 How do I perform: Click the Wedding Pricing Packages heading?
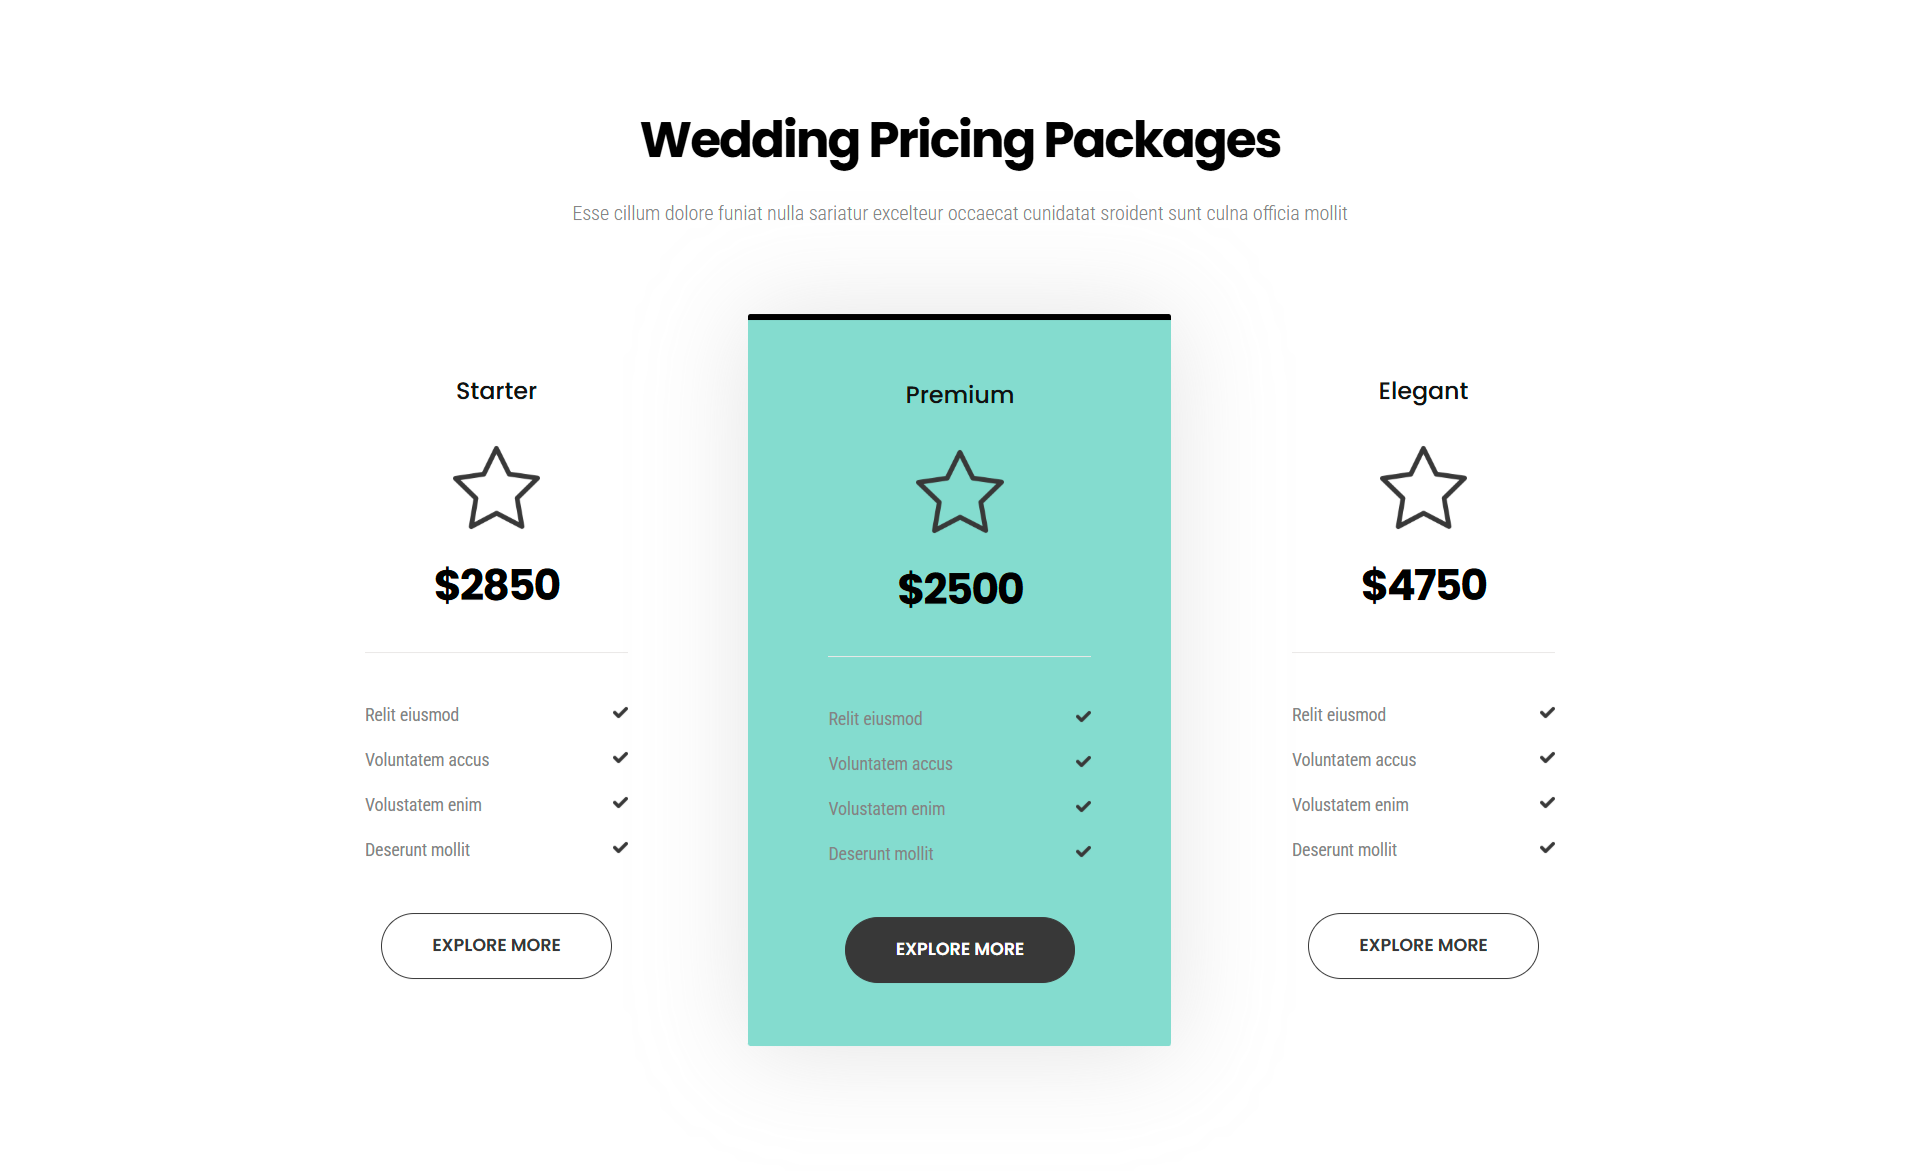point(960,140)
